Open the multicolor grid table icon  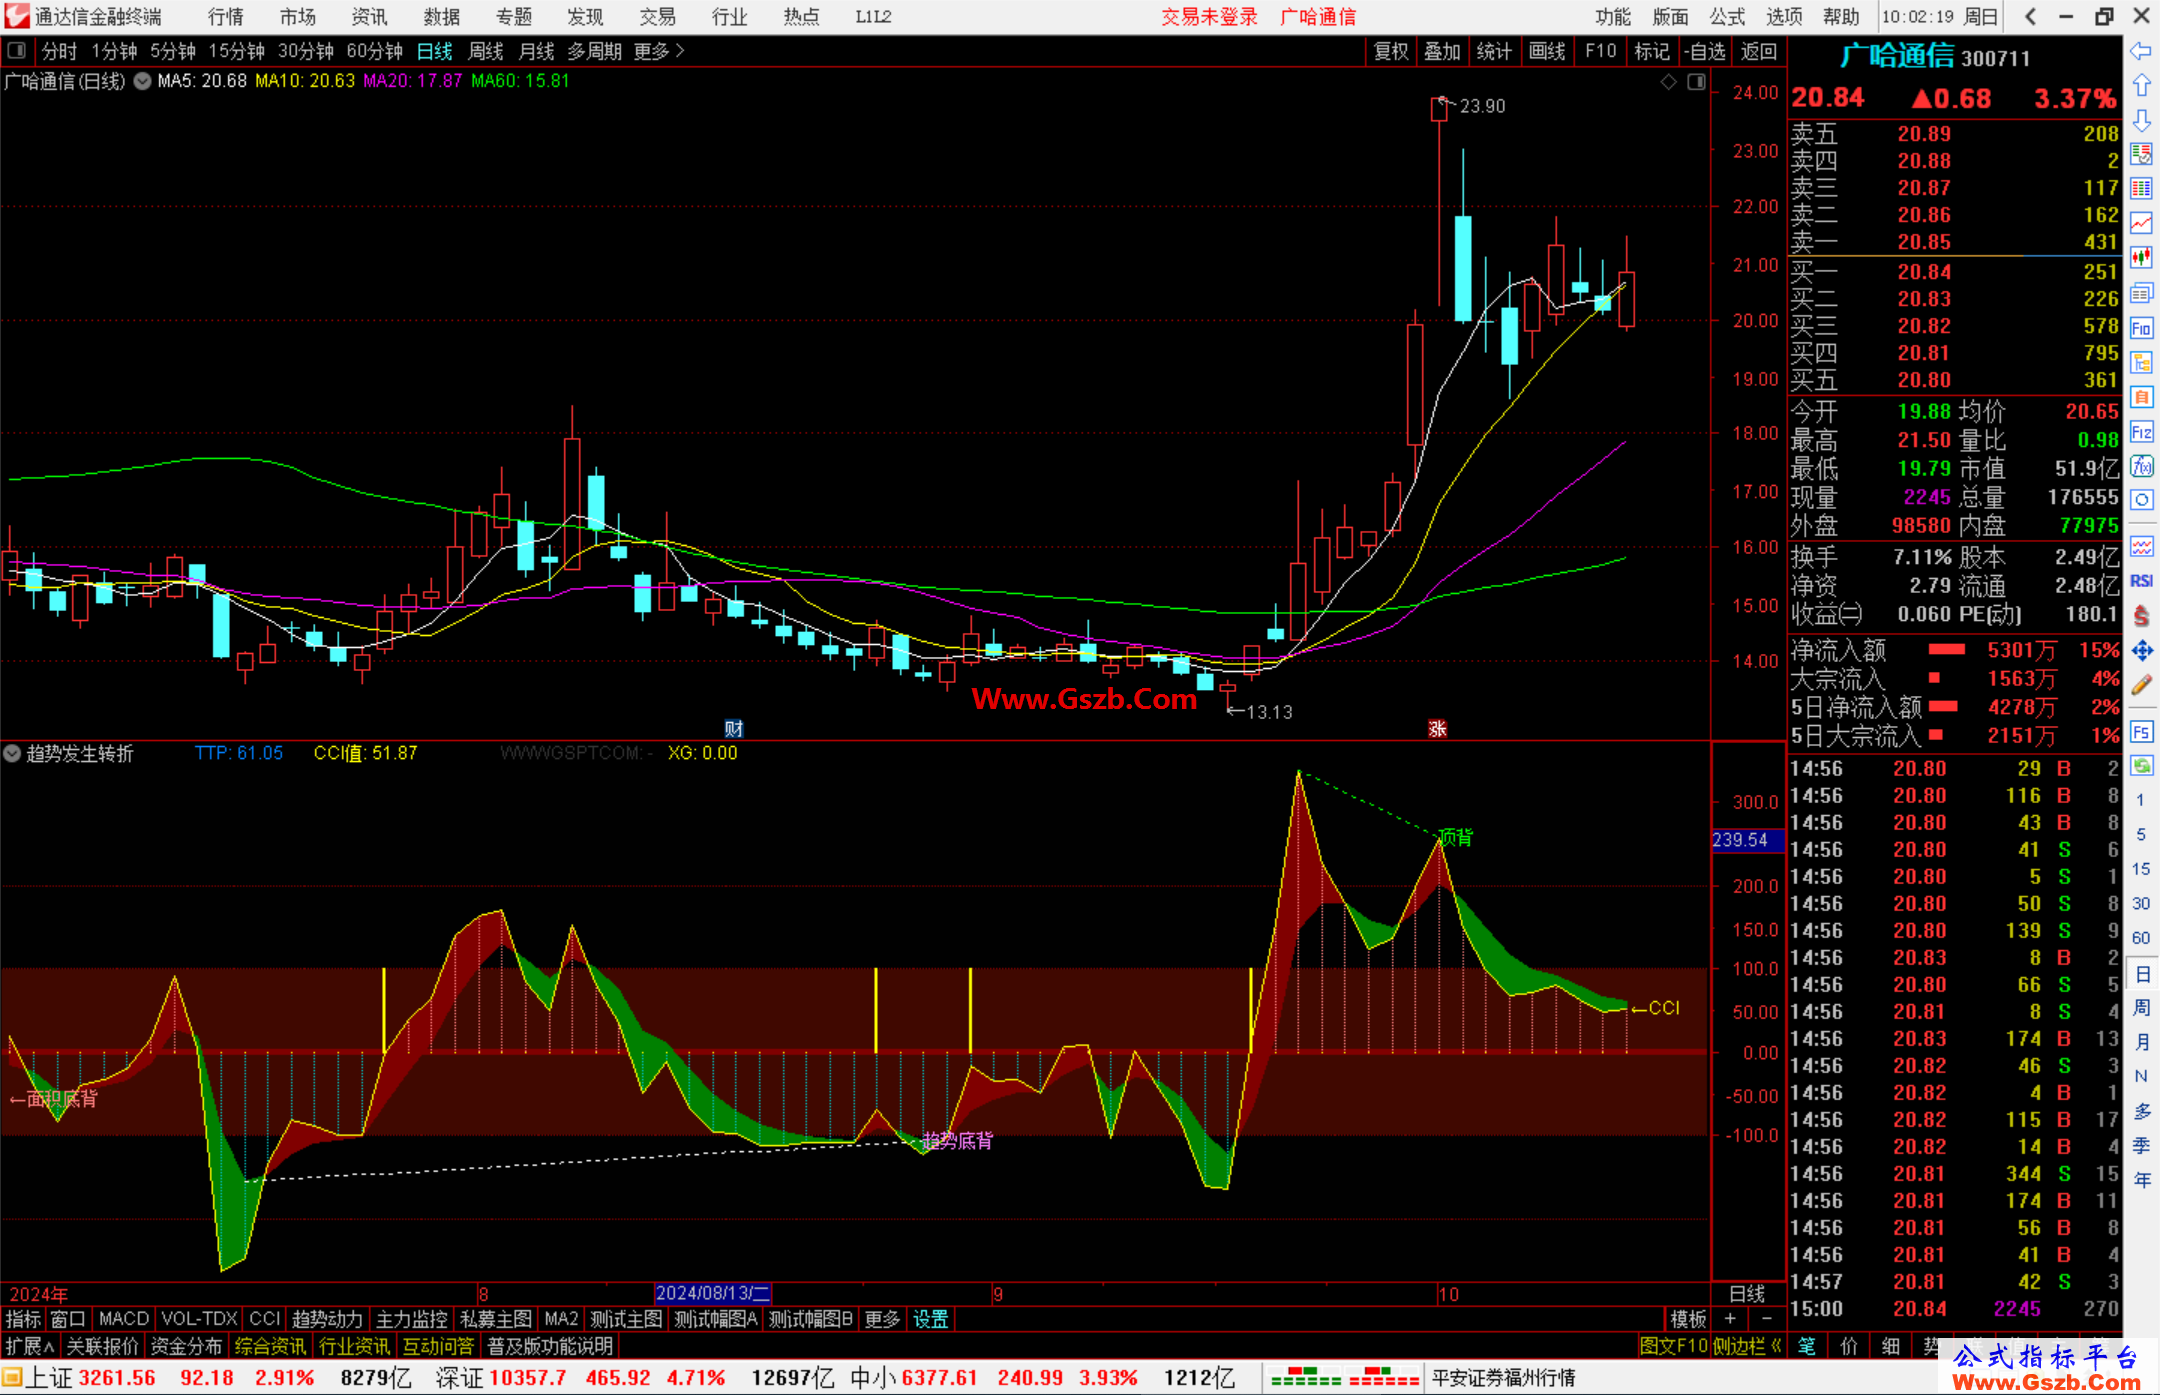tap(2141, 189)
